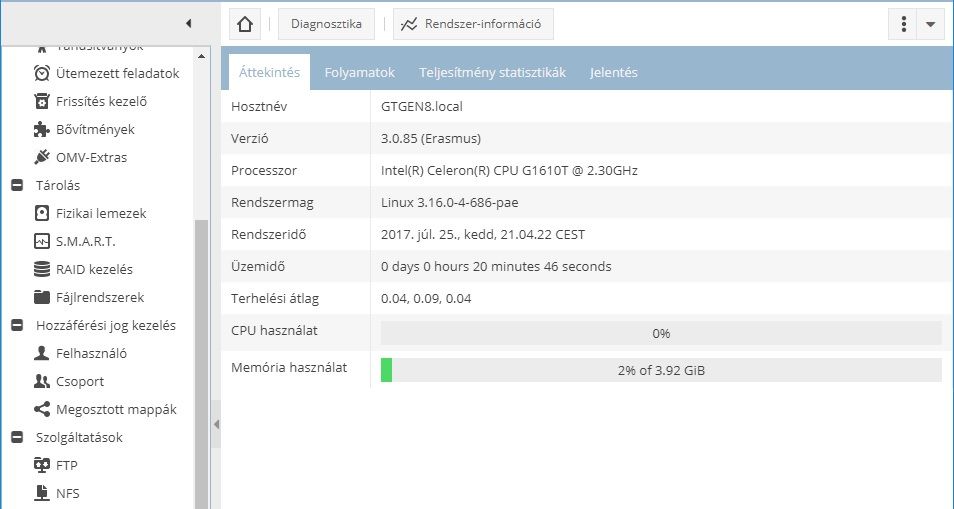Image resolution: width=954 pixels, height=509 pixels.
Task: Open the Teljesítmény statisztikák tab
Action: click(492, 72)
